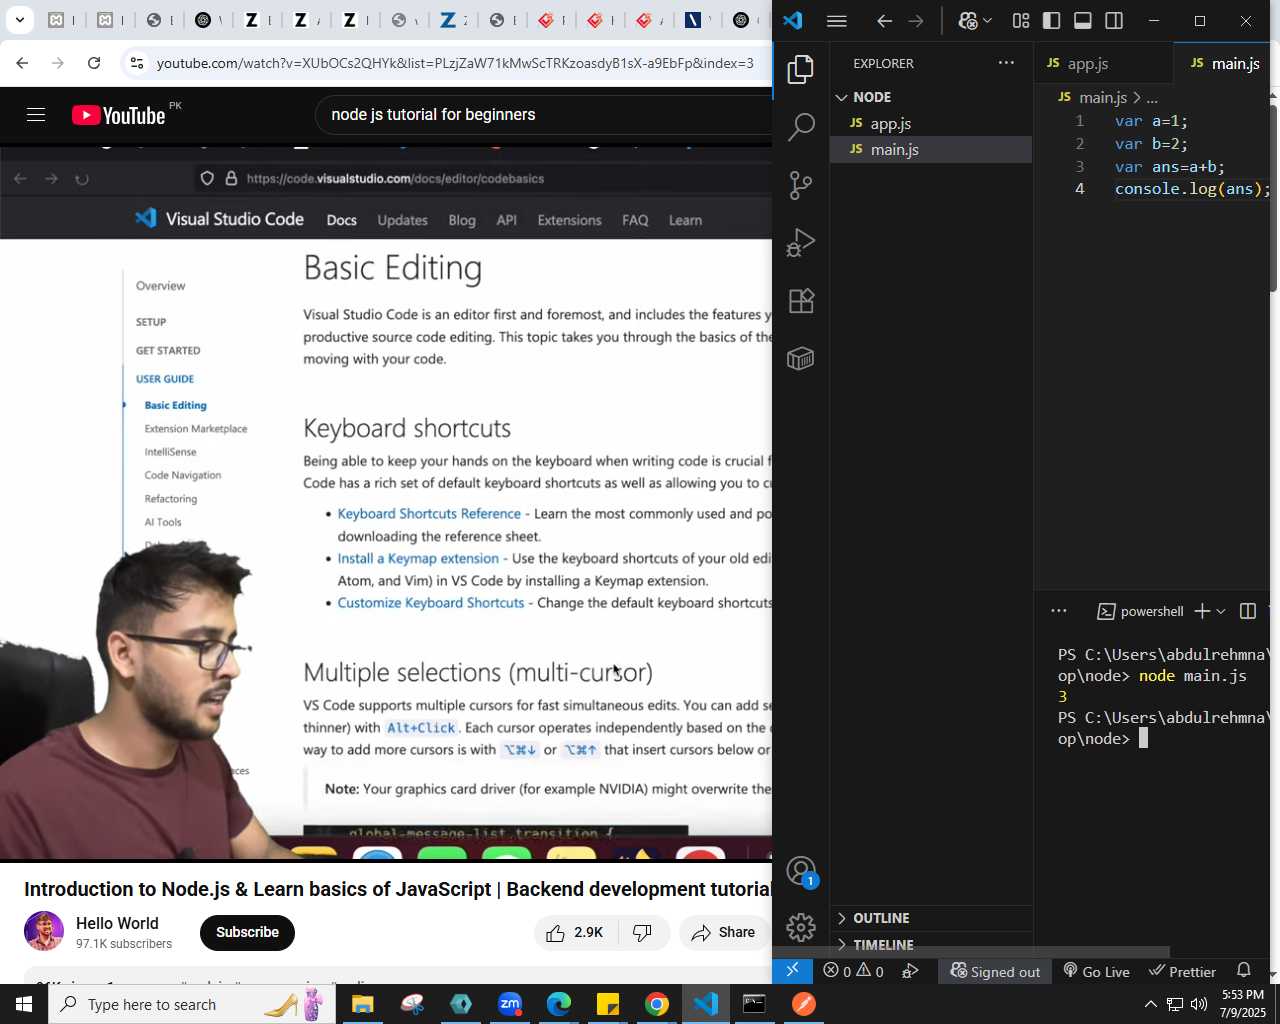Go back in VS Code navigation history
The width and height of the screenshot is (1280, 1024).
pyautogui.click(x=884, y=21)
